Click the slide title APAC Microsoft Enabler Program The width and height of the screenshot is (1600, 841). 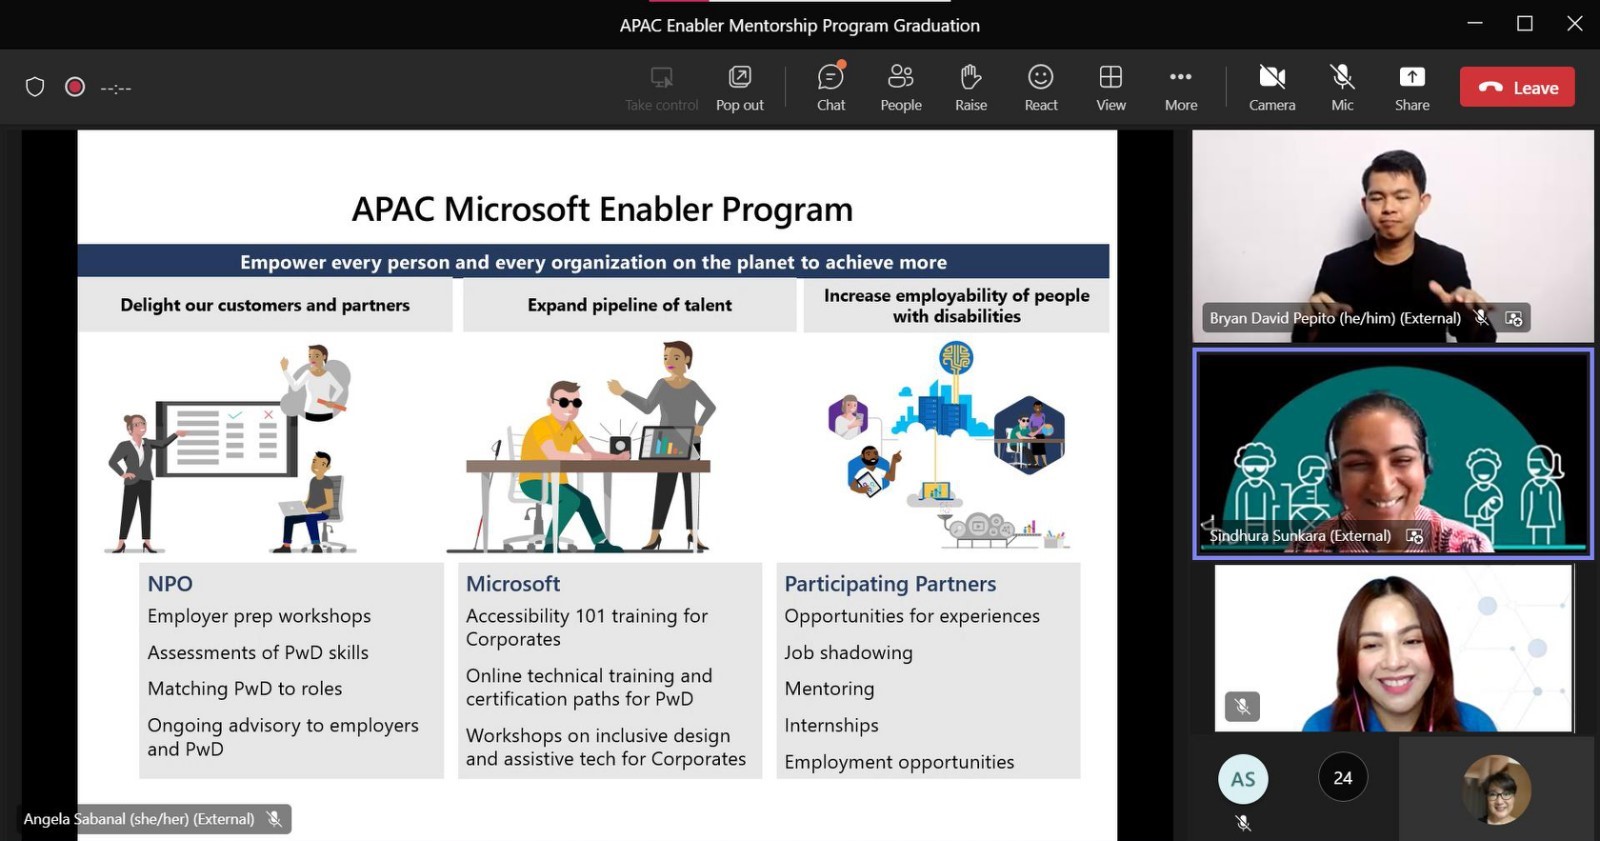602,209
